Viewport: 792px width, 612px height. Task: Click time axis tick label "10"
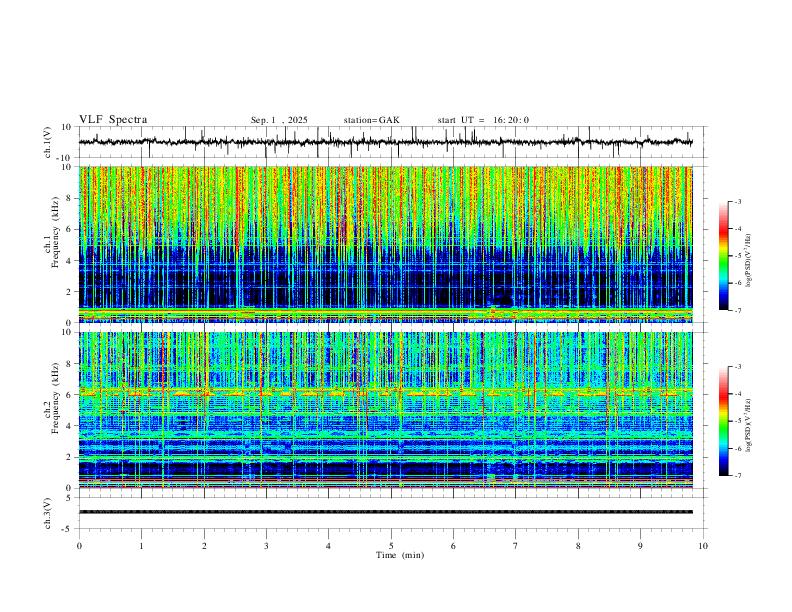click(x=703, y=546)
